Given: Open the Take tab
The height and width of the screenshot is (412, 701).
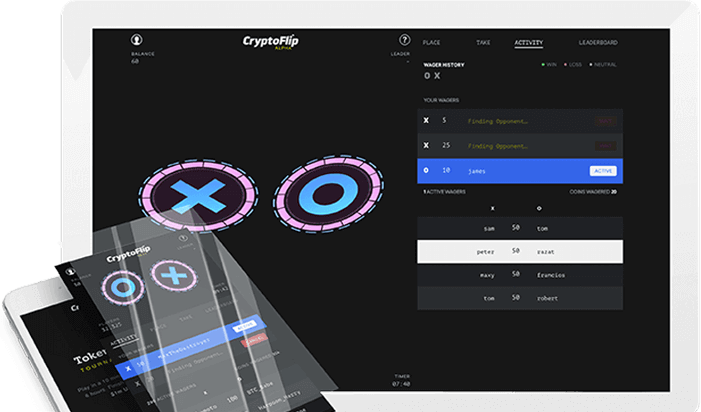Looking at the screenshot, I should click(x=483, y=43).
